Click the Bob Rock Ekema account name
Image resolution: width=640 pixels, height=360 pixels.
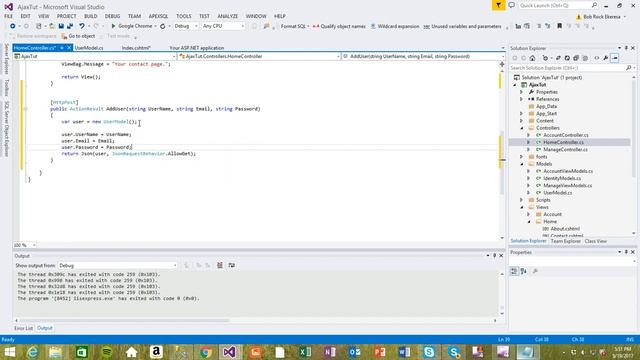click(602, 17)
